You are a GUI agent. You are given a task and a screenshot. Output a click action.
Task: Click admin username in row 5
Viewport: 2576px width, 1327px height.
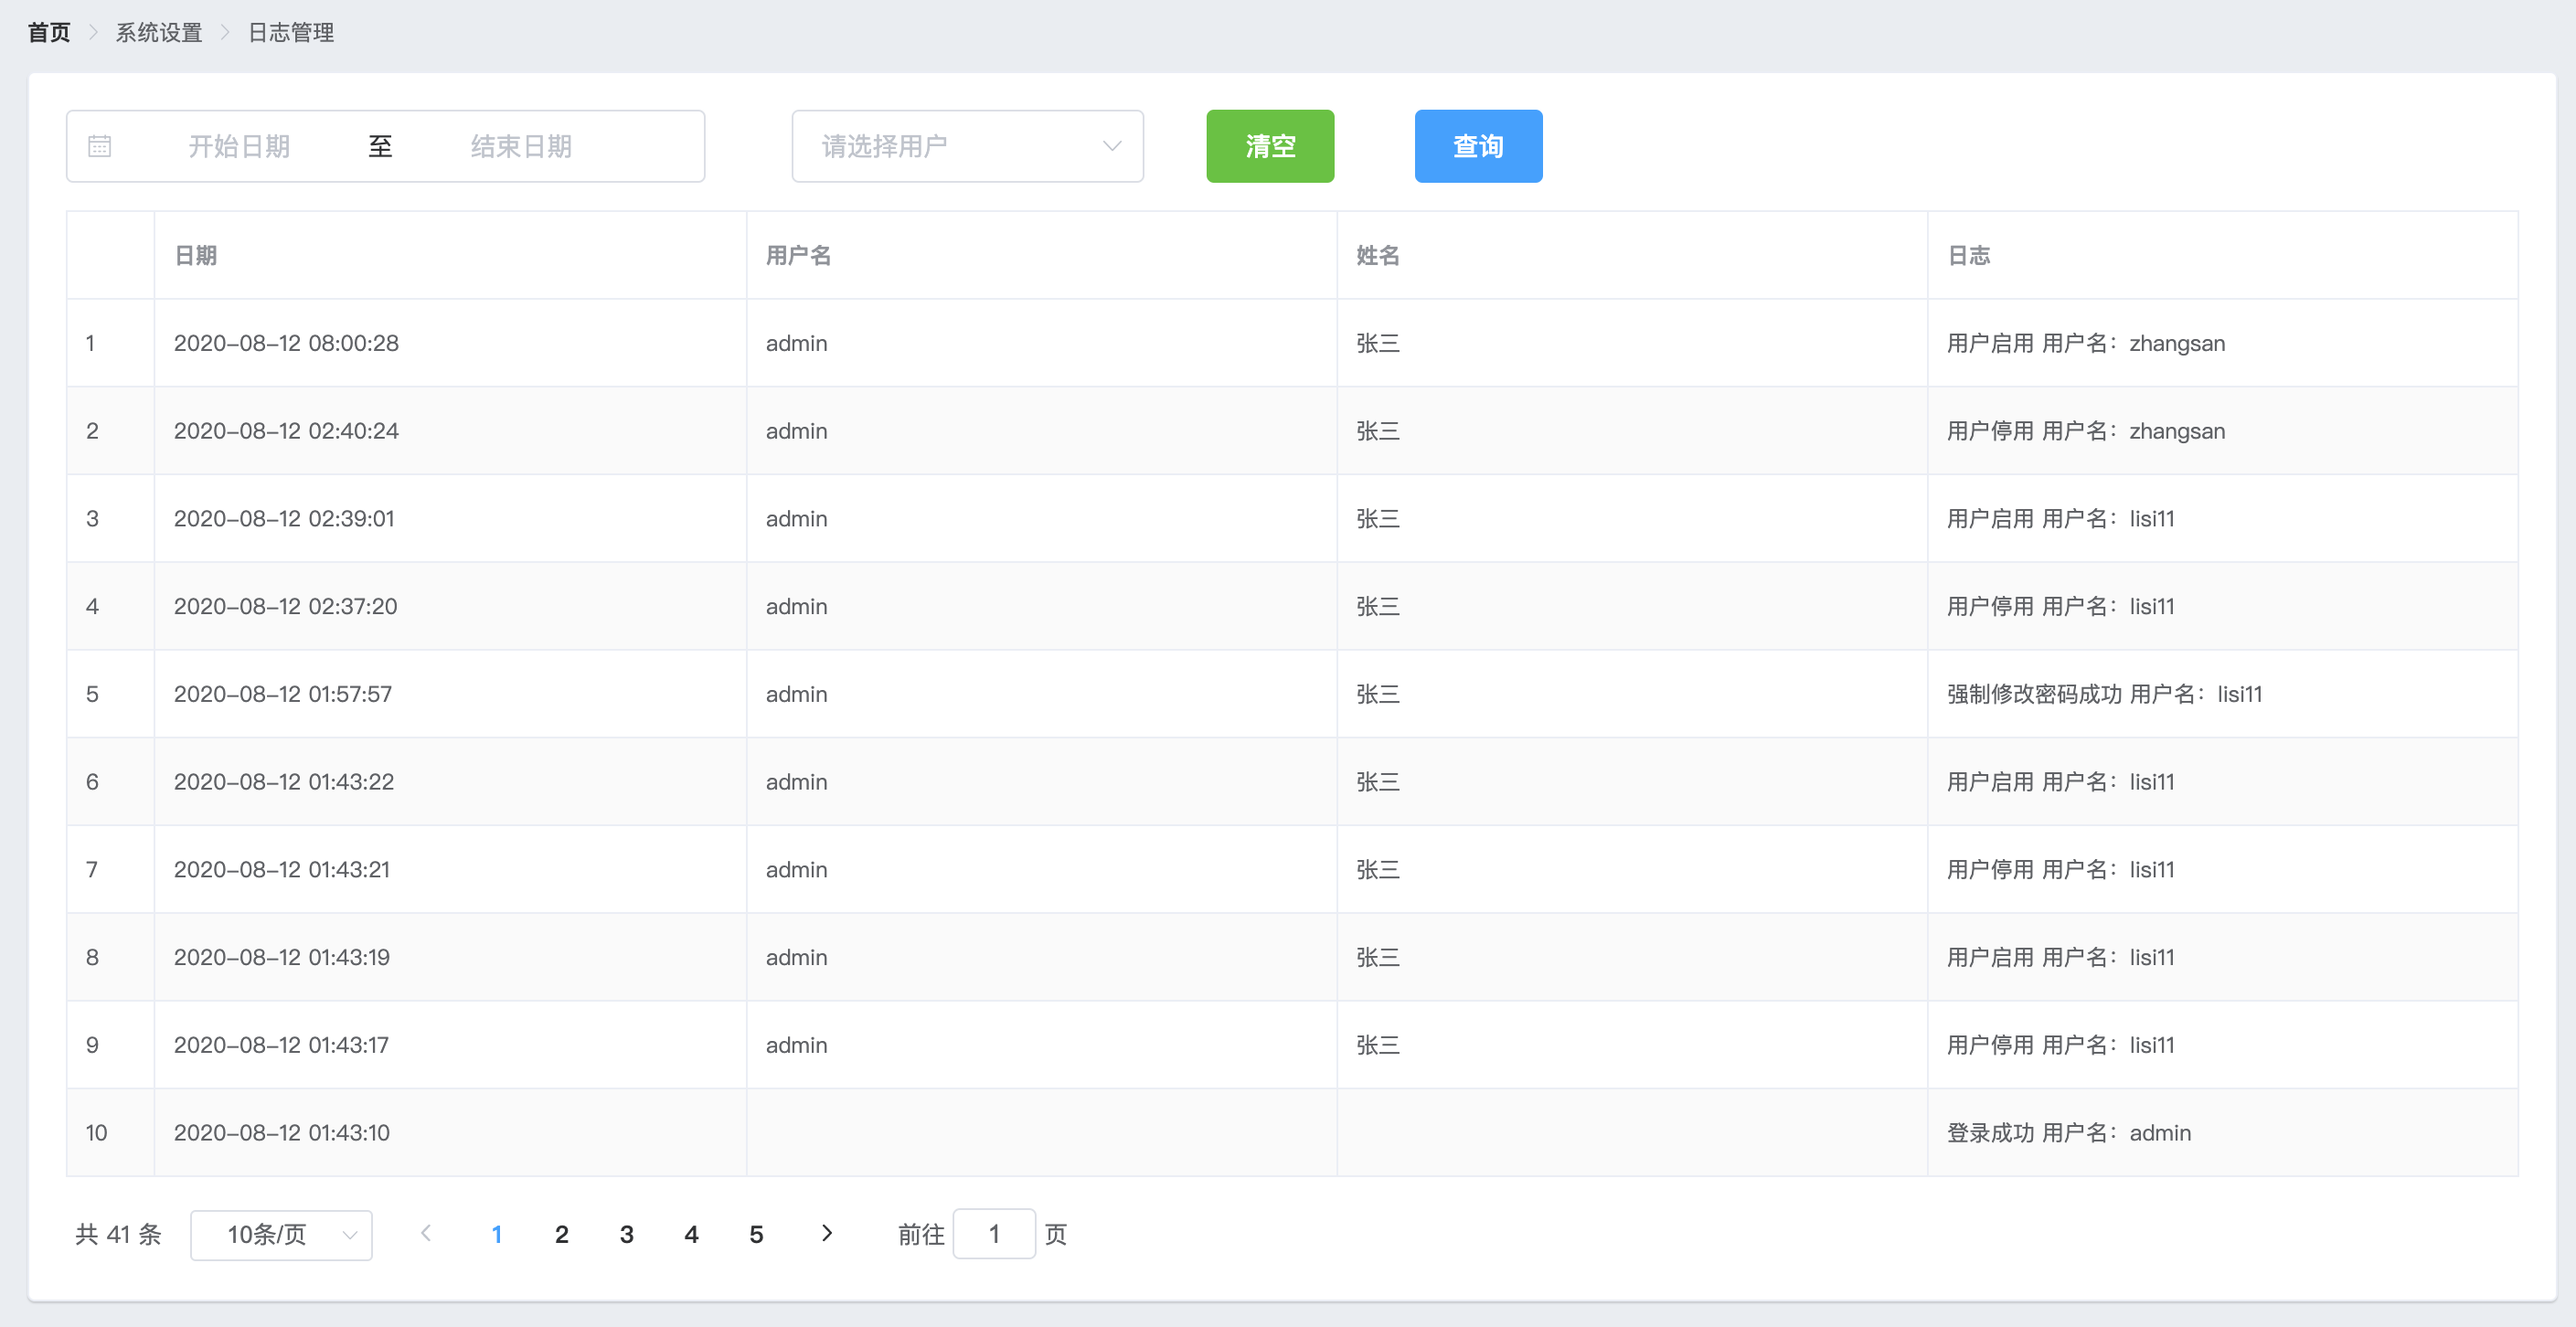point(797,694)
